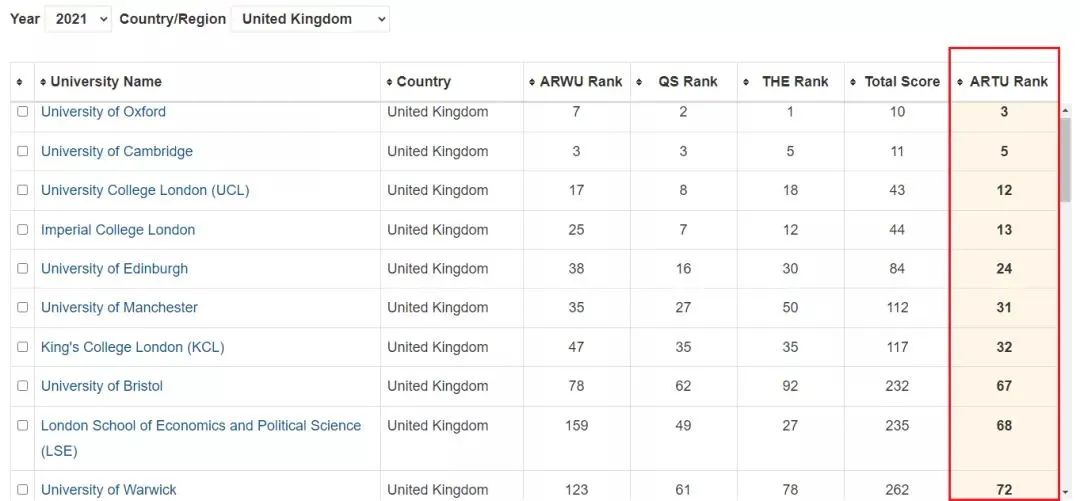Click the sort icon above the checkboxes
Viewport: 1080px width, 501px height.
[19, 82]
